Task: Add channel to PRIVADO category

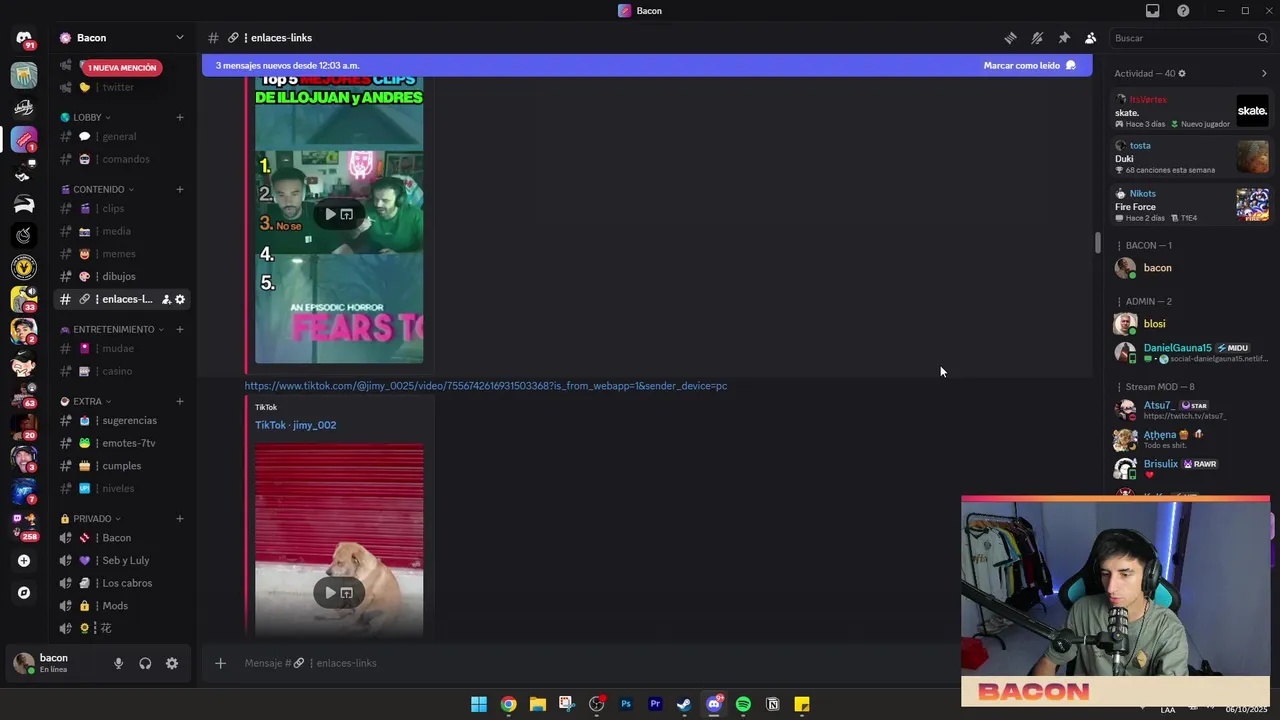Action: coord(180,519)
